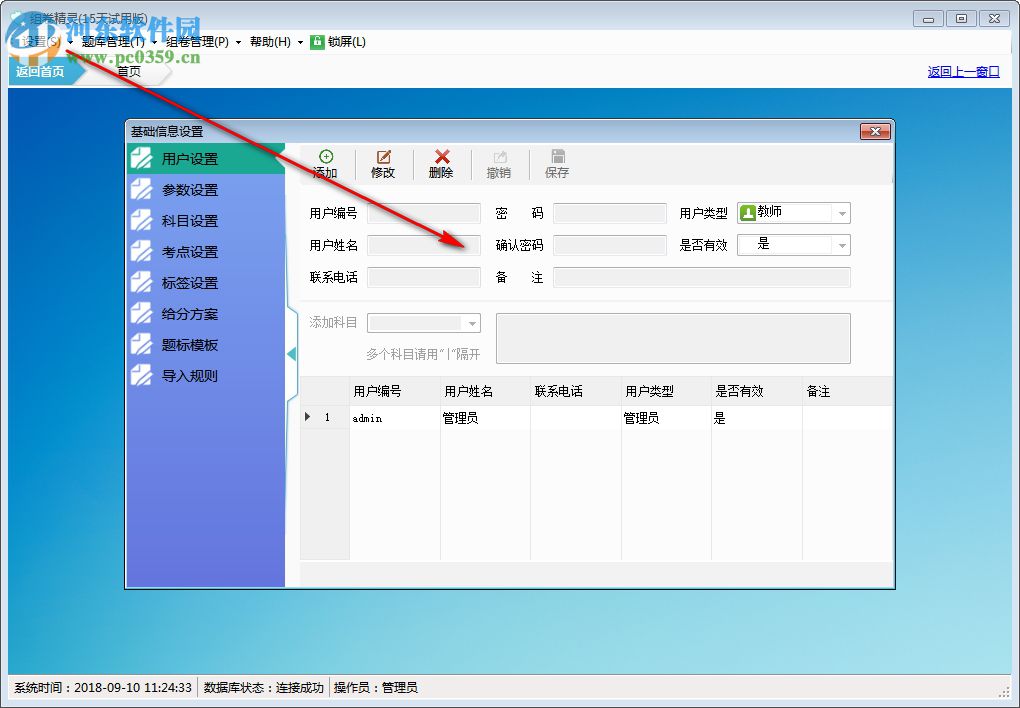Open 参数设置 in the sidebar
1020x708 pixels.
click(206, 189)
